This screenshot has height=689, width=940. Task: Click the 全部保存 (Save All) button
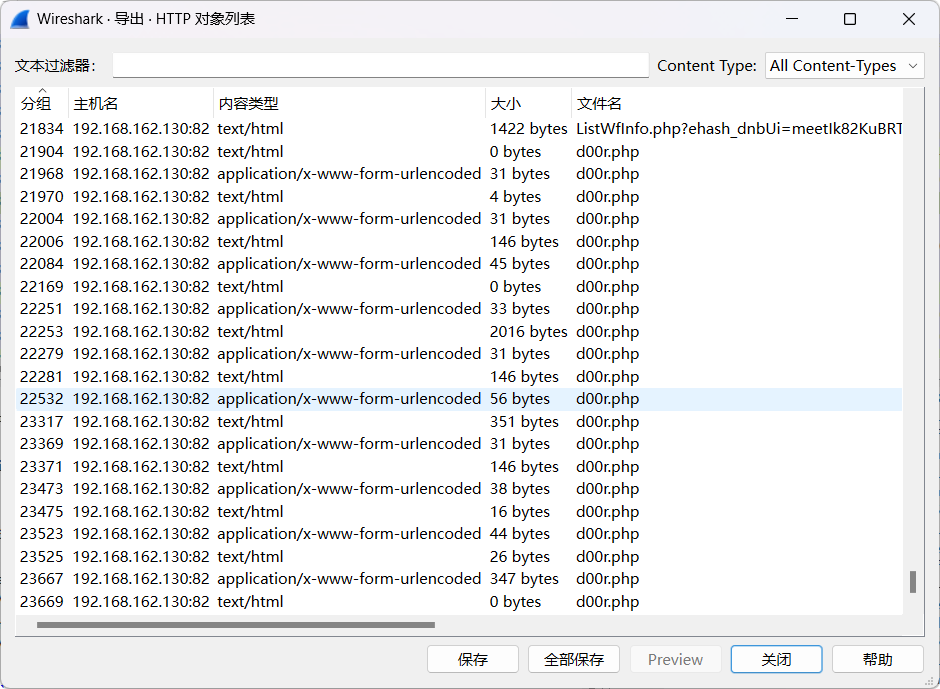[x=574, y=660]
